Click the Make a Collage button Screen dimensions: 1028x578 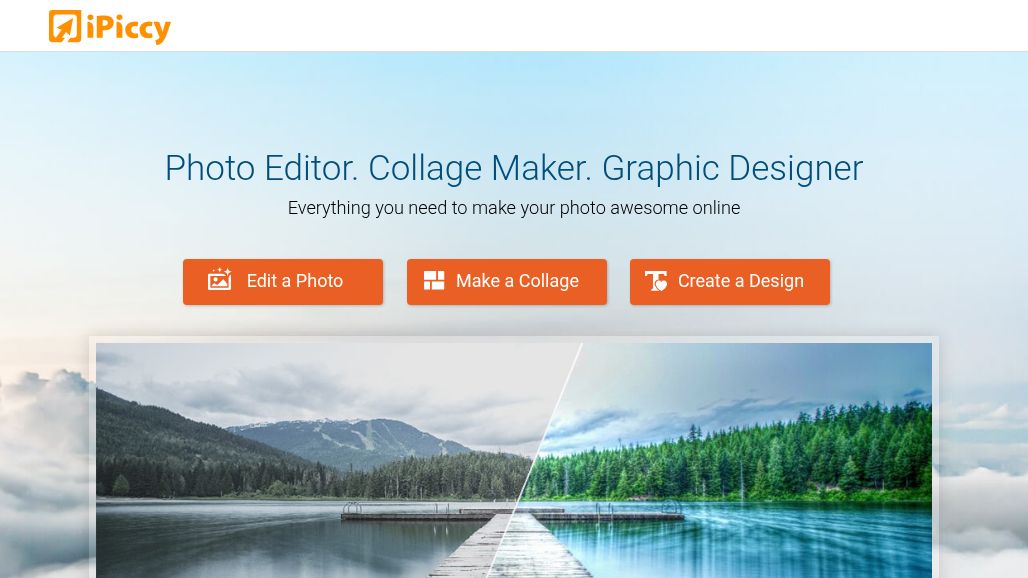[507, 282]
